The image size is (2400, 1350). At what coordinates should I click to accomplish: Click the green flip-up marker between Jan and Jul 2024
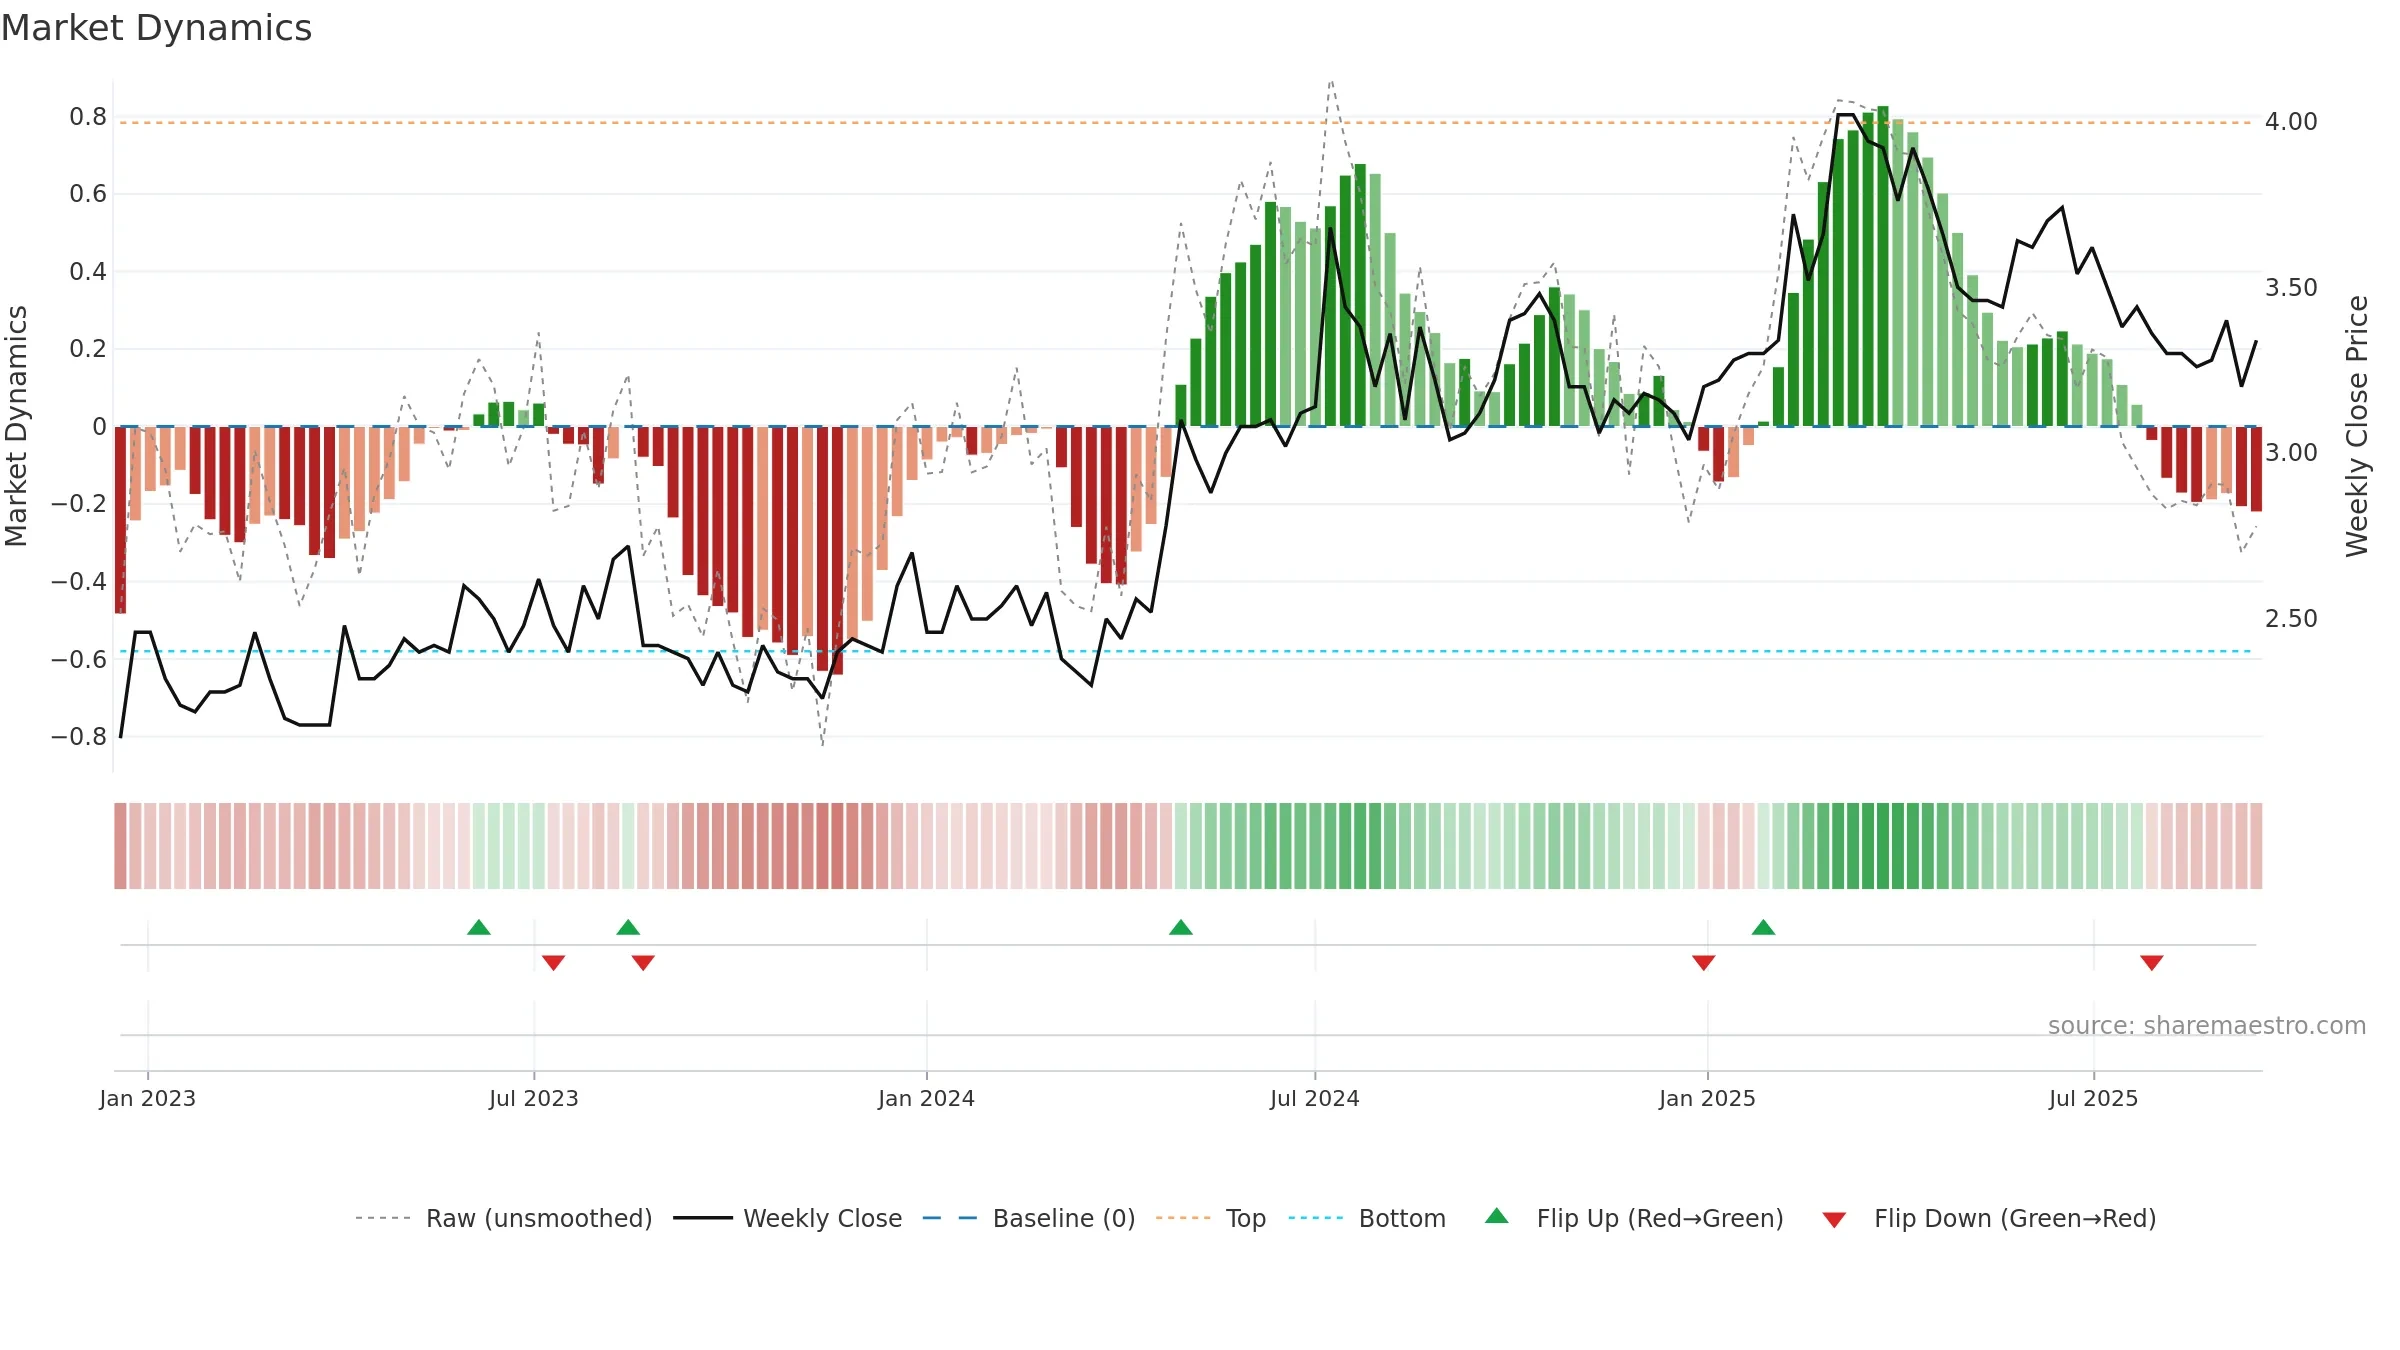[1181, 927]
